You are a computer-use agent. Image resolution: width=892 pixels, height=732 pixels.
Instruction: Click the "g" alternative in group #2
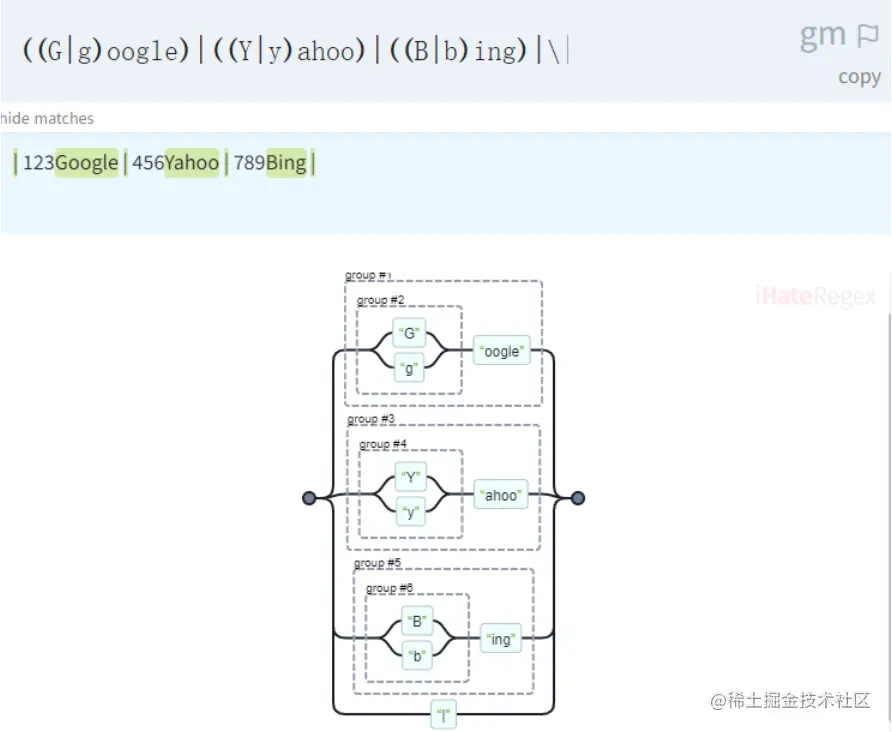[x=410, y=367]
